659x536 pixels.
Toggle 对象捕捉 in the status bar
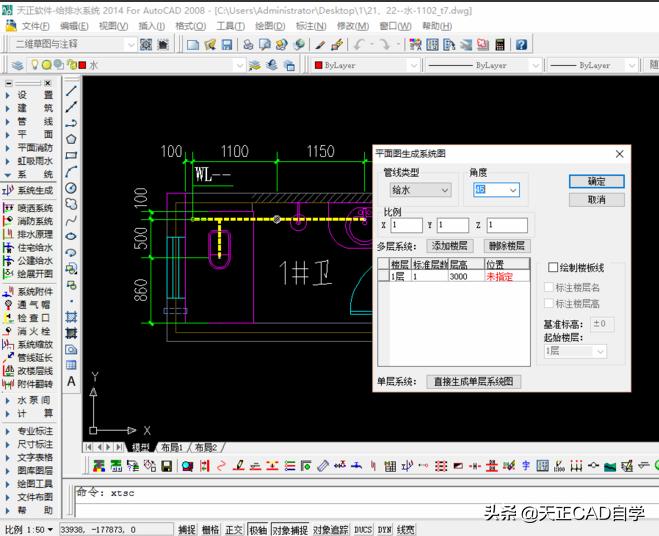[289, 529]
